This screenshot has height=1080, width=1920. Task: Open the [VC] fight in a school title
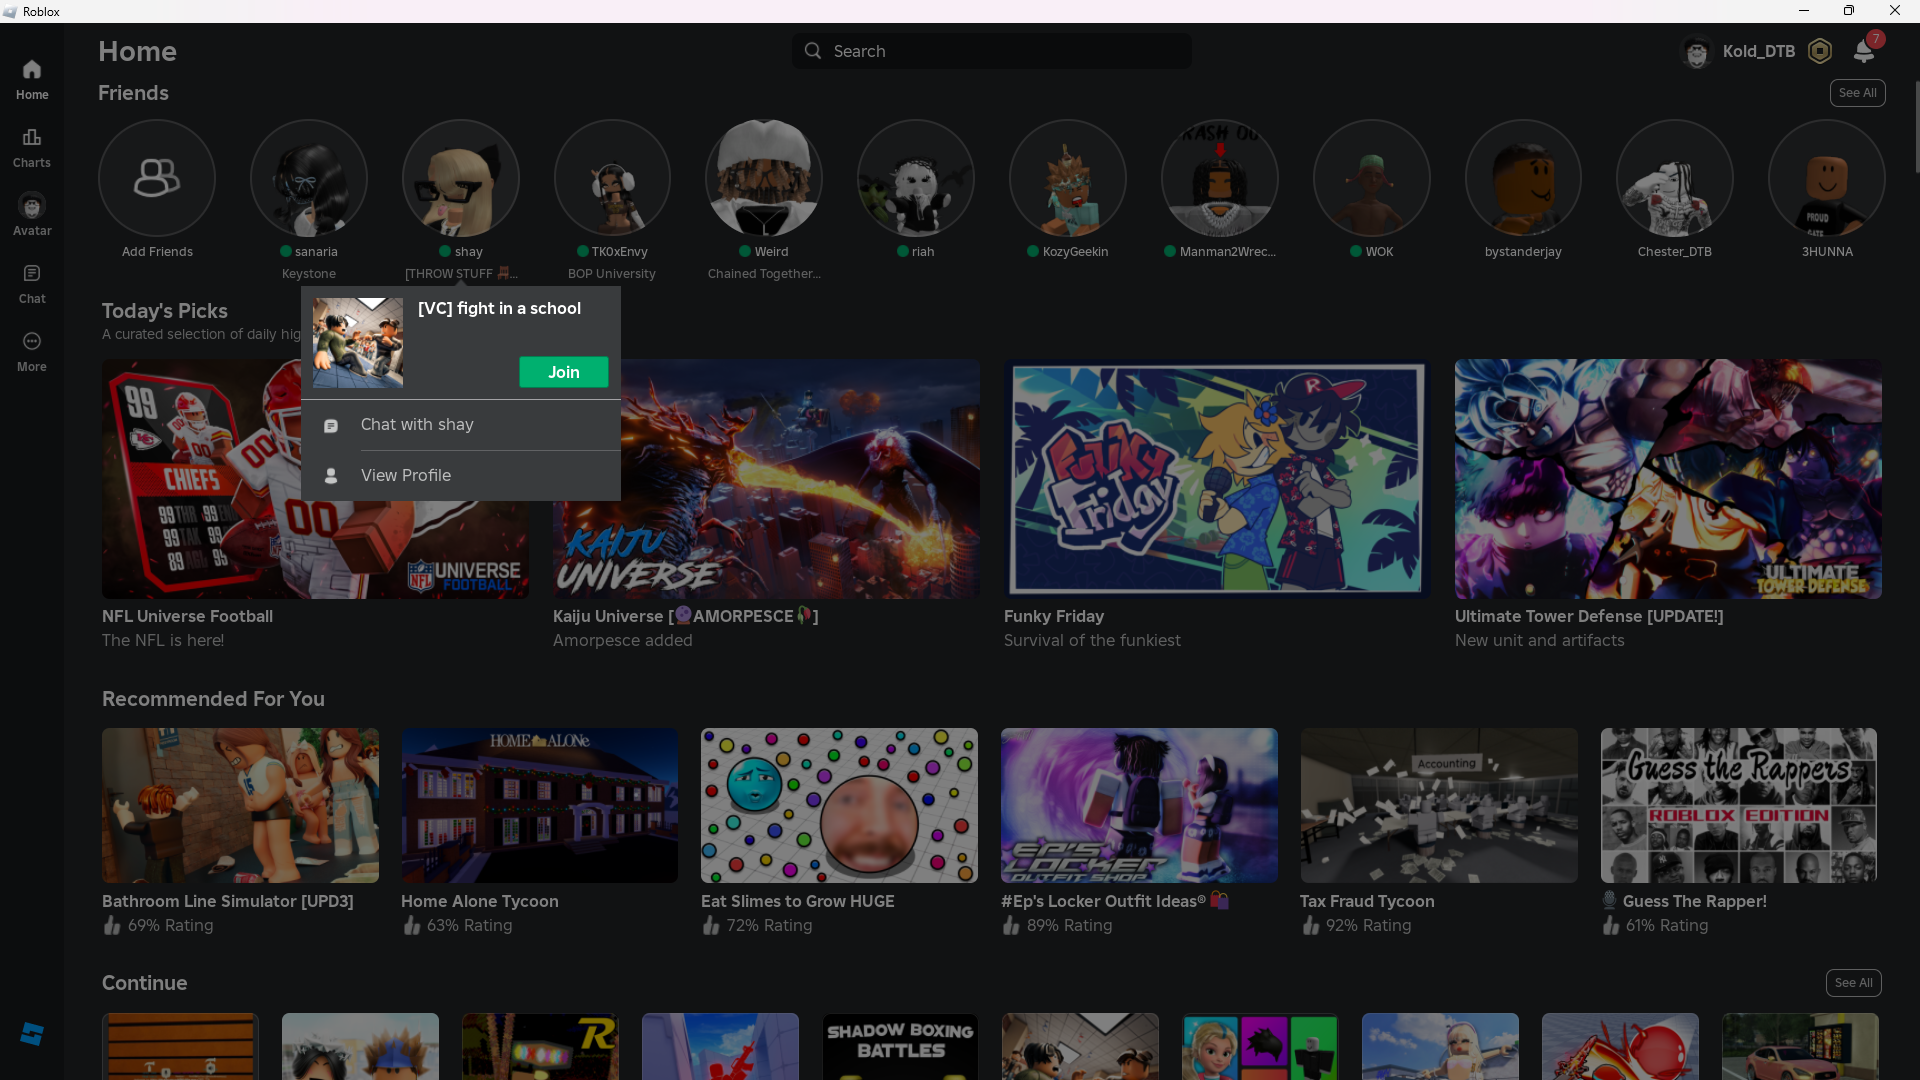499,309
